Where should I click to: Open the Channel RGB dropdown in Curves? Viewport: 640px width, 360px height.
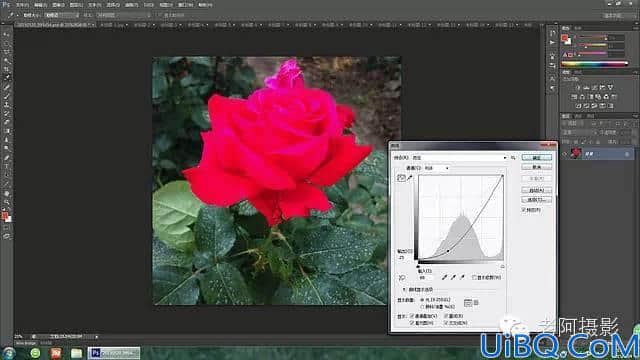click(436, 168)
